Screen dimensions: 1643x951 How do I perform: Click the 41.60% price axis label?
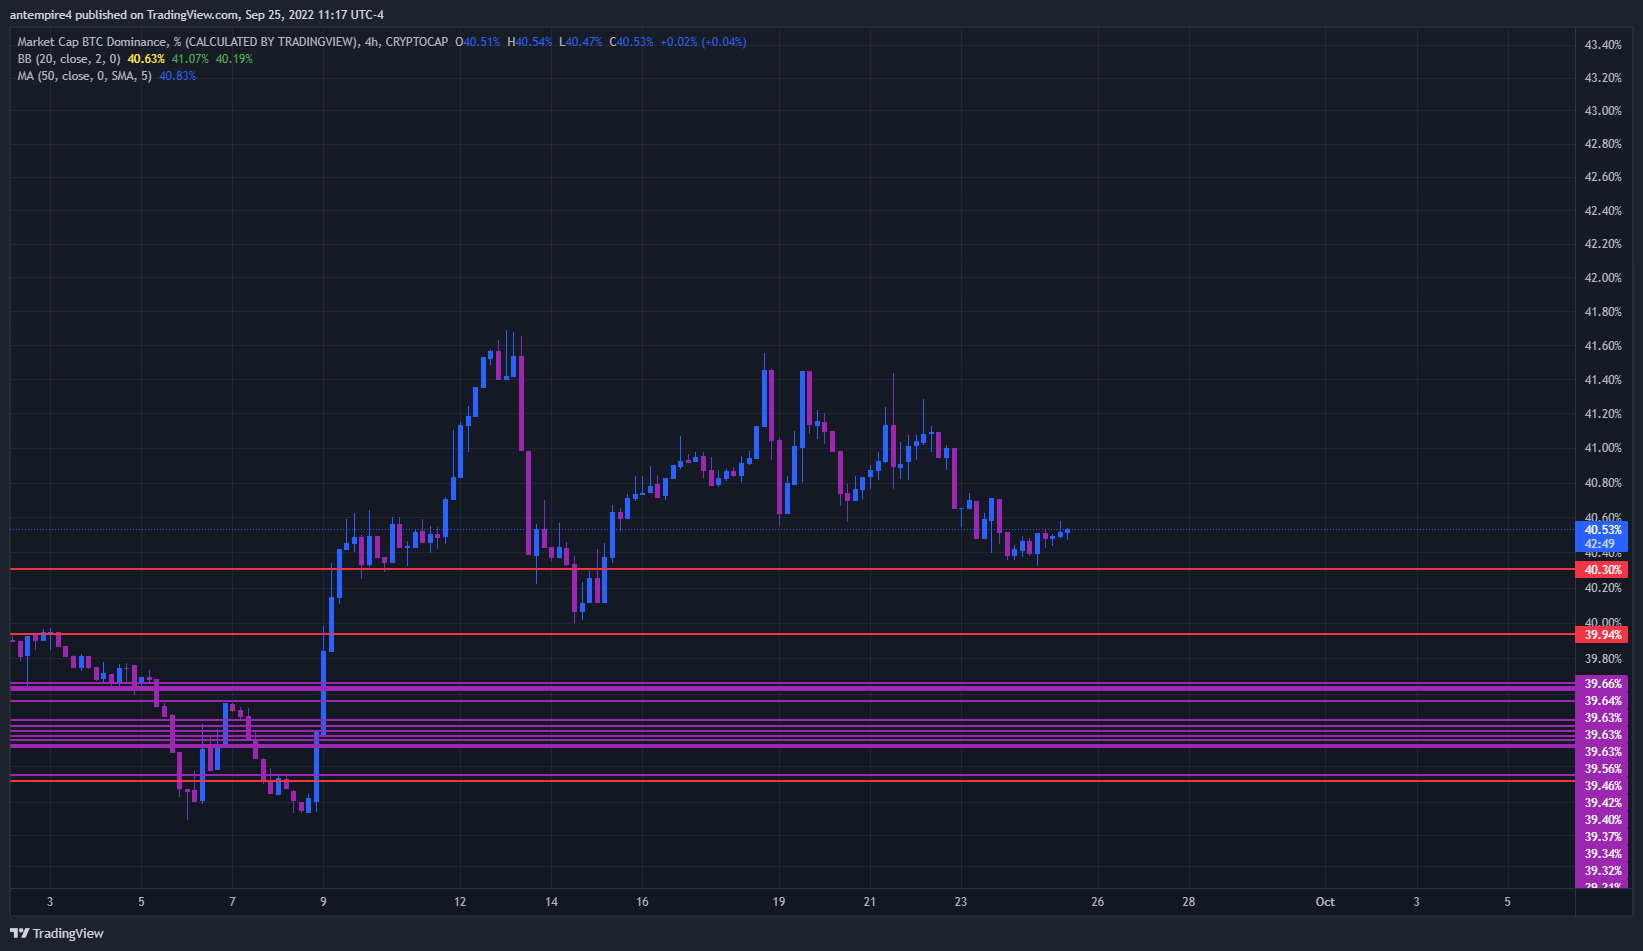1603,346
